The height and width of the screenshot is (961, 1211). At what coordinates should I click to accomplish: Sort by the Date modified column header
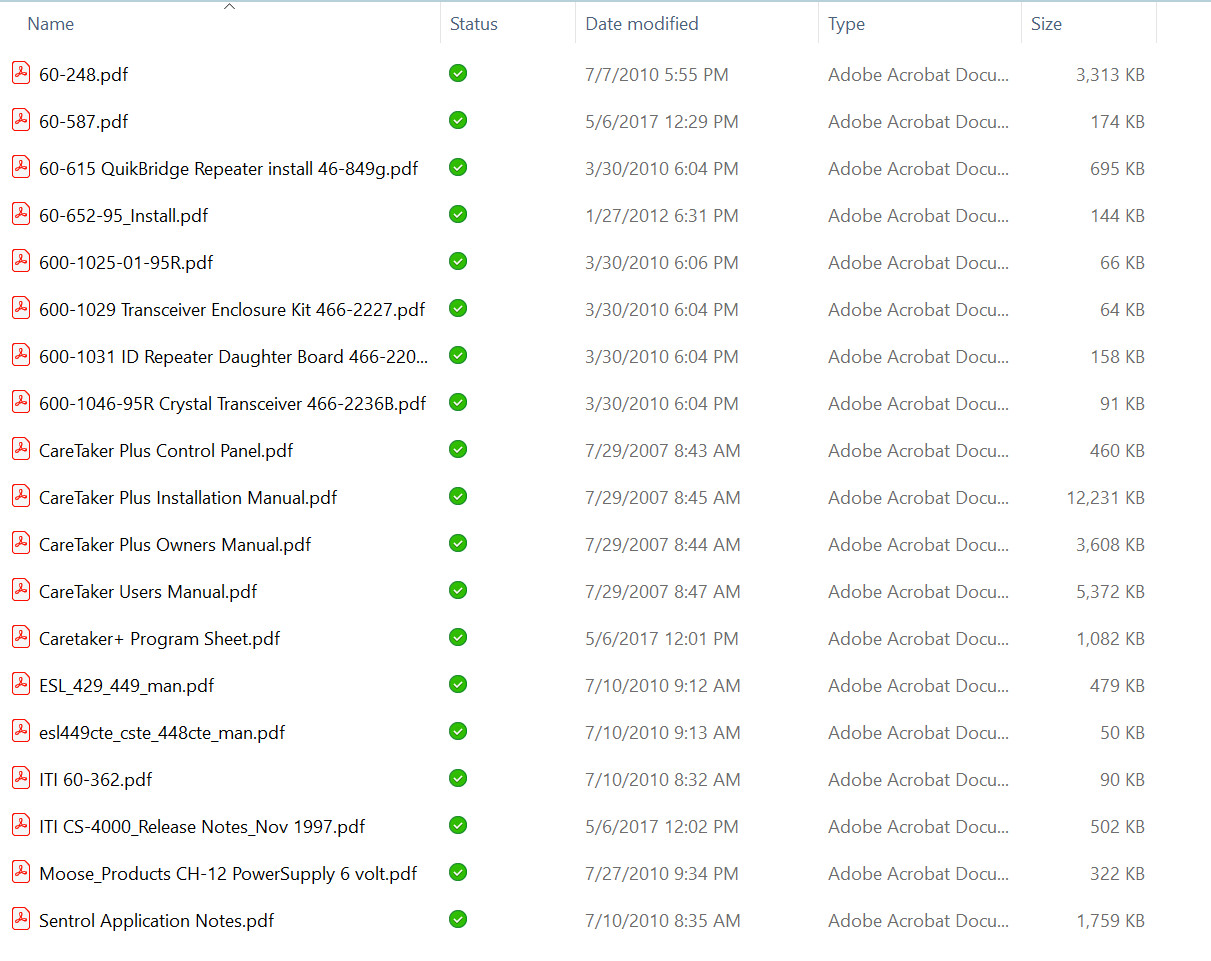pos(642,24)
